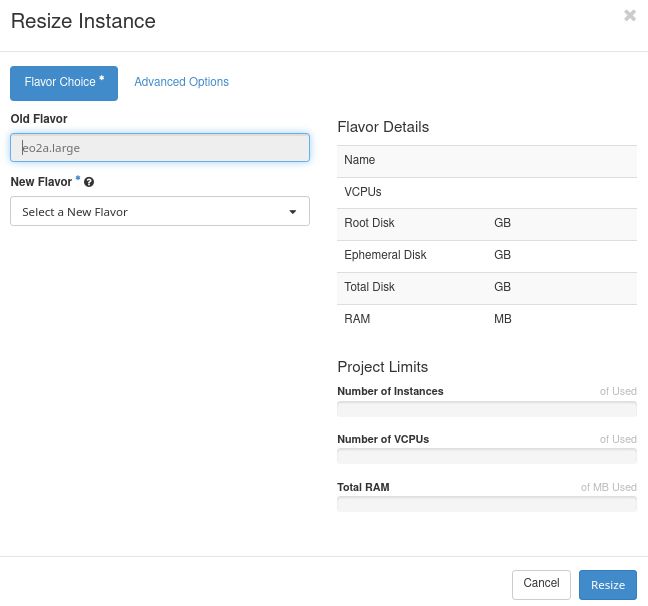Viewport: 648px width, 606px height.
Task: Open the Select a New Flavor dropdown
Action: [160, 211]
